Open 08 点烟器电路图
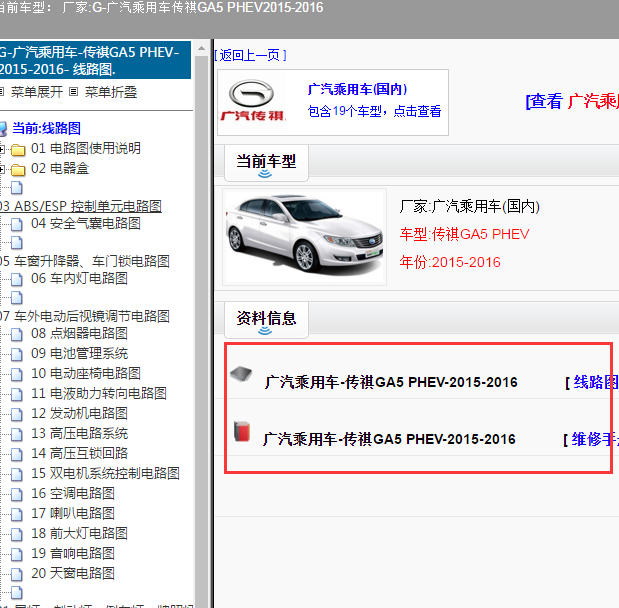 79,333
